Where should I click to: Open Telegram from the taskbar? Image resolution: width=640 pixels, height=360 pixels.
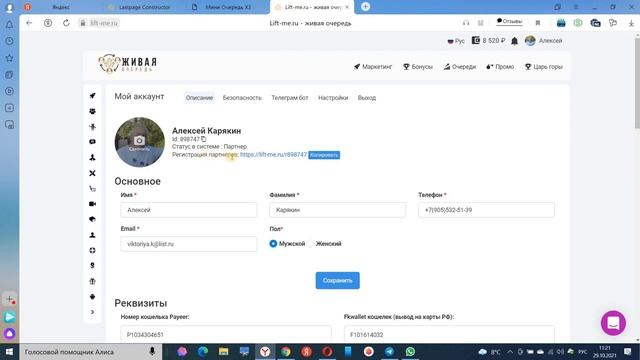coord(389,351)
